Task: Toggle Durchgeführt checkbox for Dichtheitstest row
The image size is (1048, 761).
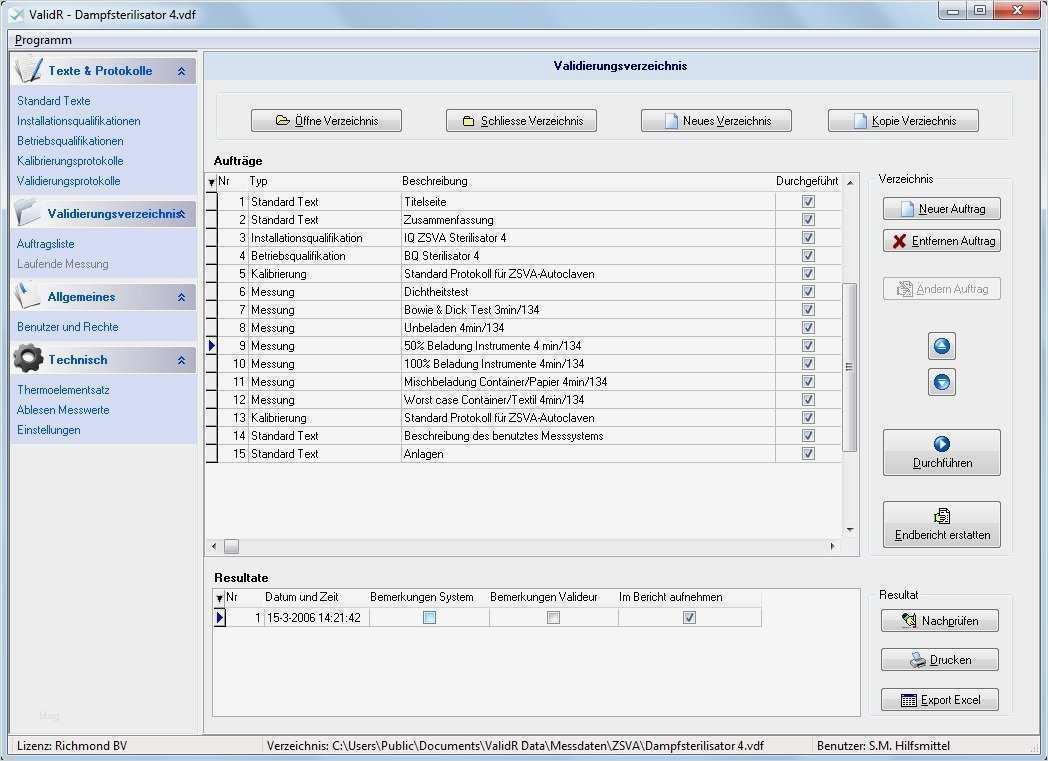Action: pos(808,291)
